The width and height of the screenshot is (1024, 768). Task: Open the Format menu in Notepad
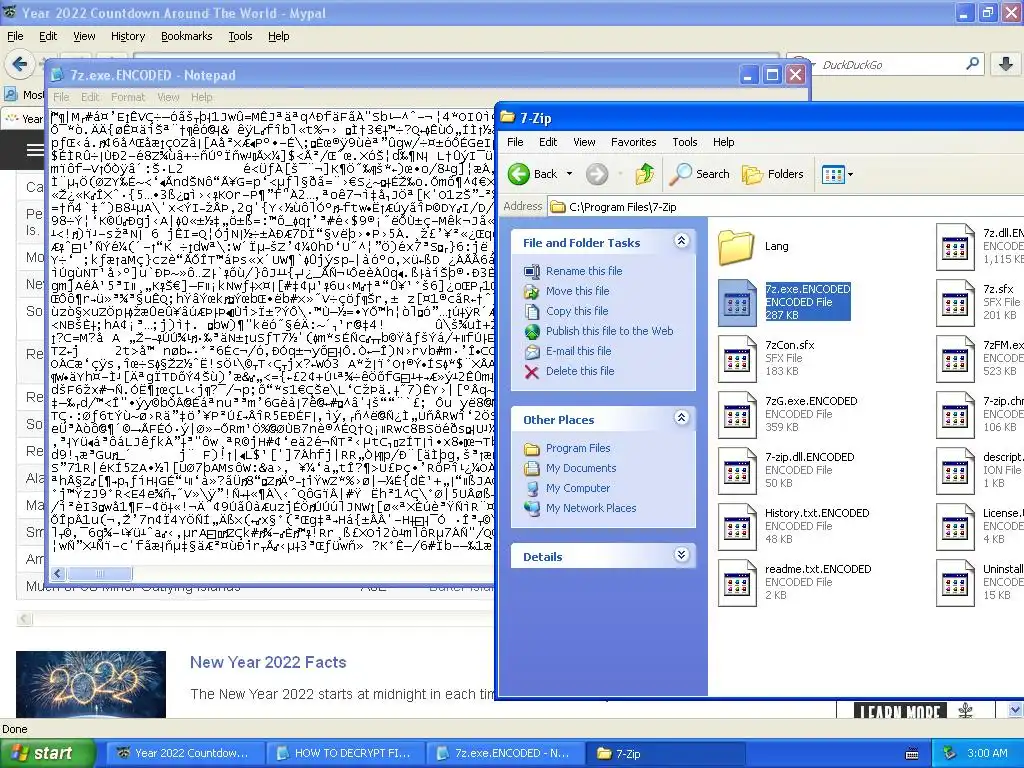[x=128, y=97]
